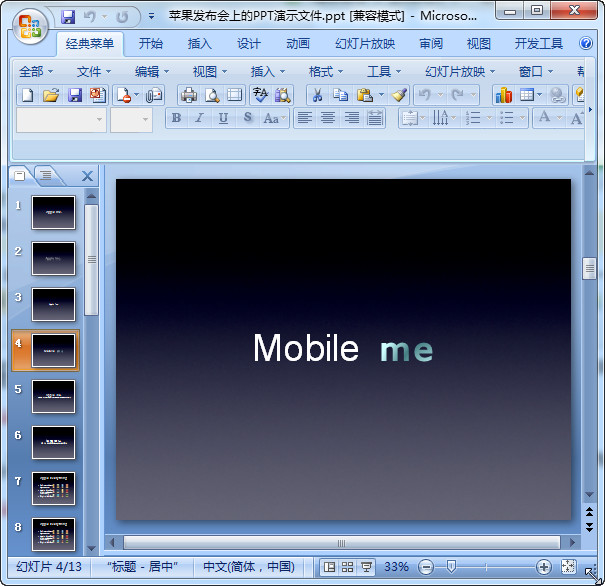Print the presentation
The width and height of the screenshot is (605, 586).
tap(189, 95)
